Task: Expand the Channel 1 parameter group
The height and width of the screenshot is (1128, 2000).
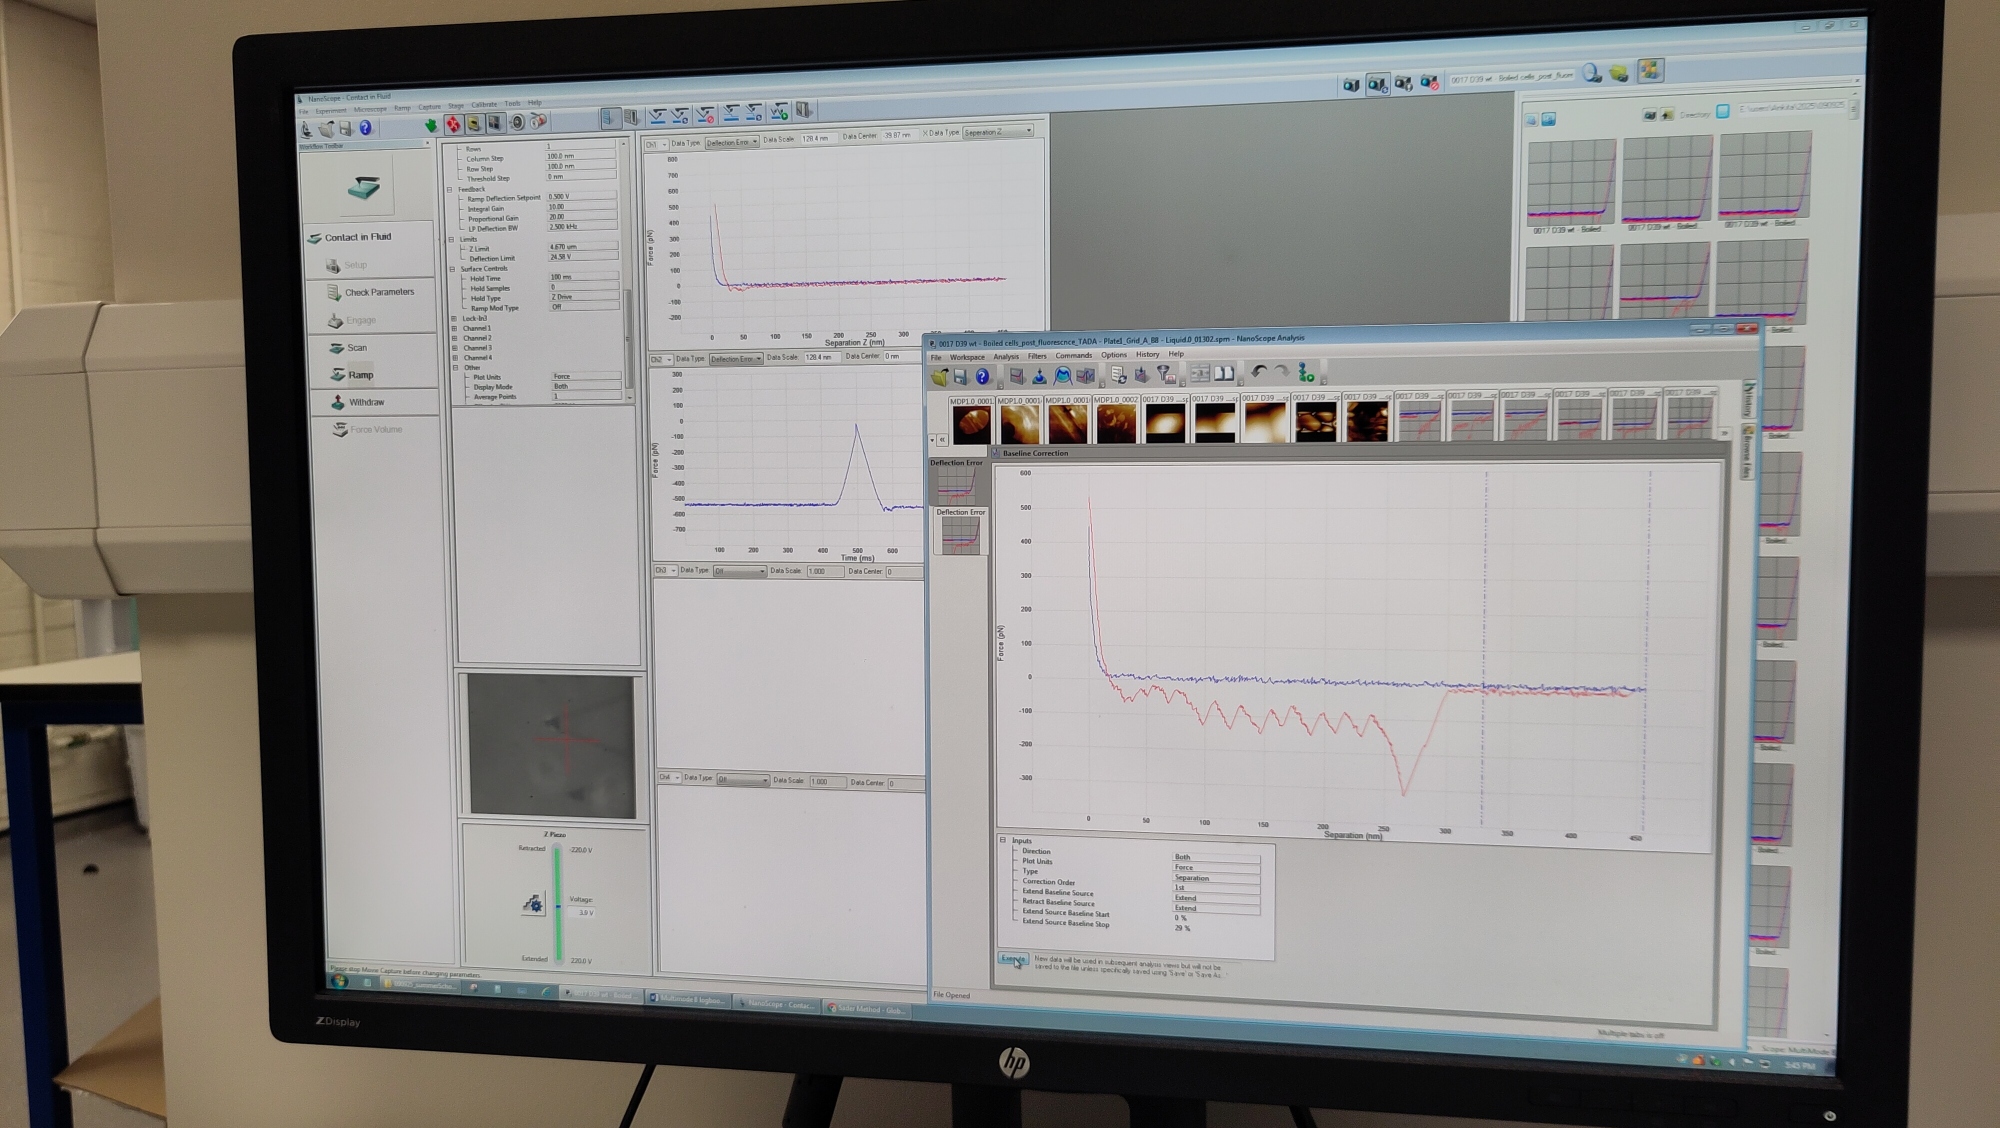Action: (x=455, y=328)
